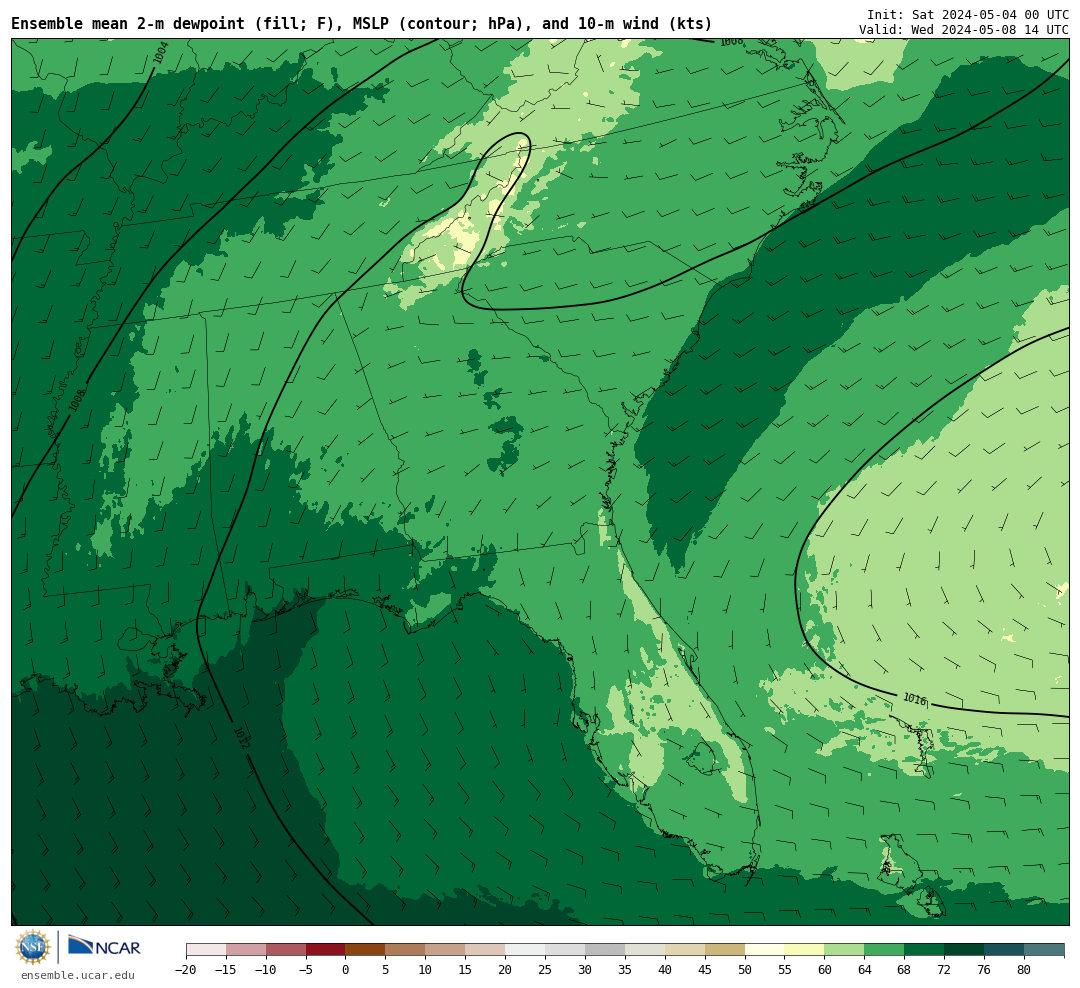Click the 1016 contour label near Bahamas

pyautogui.click(x=915, y=699)
